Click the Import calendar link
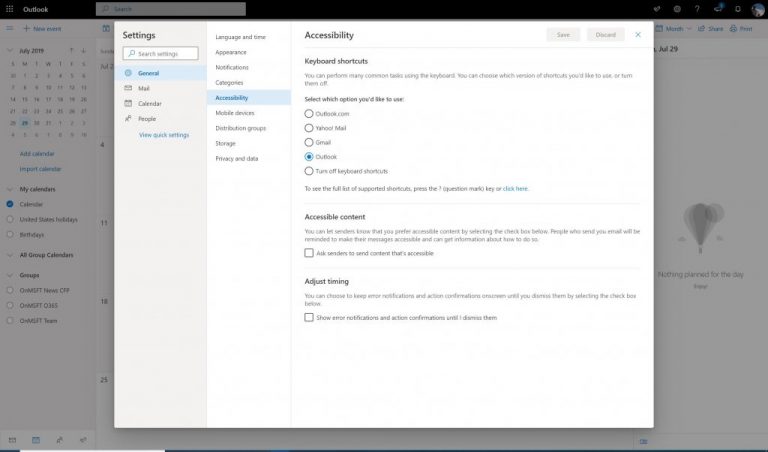Screen dimensions: 768x452 pyautogui.click(x=40, y=169)
